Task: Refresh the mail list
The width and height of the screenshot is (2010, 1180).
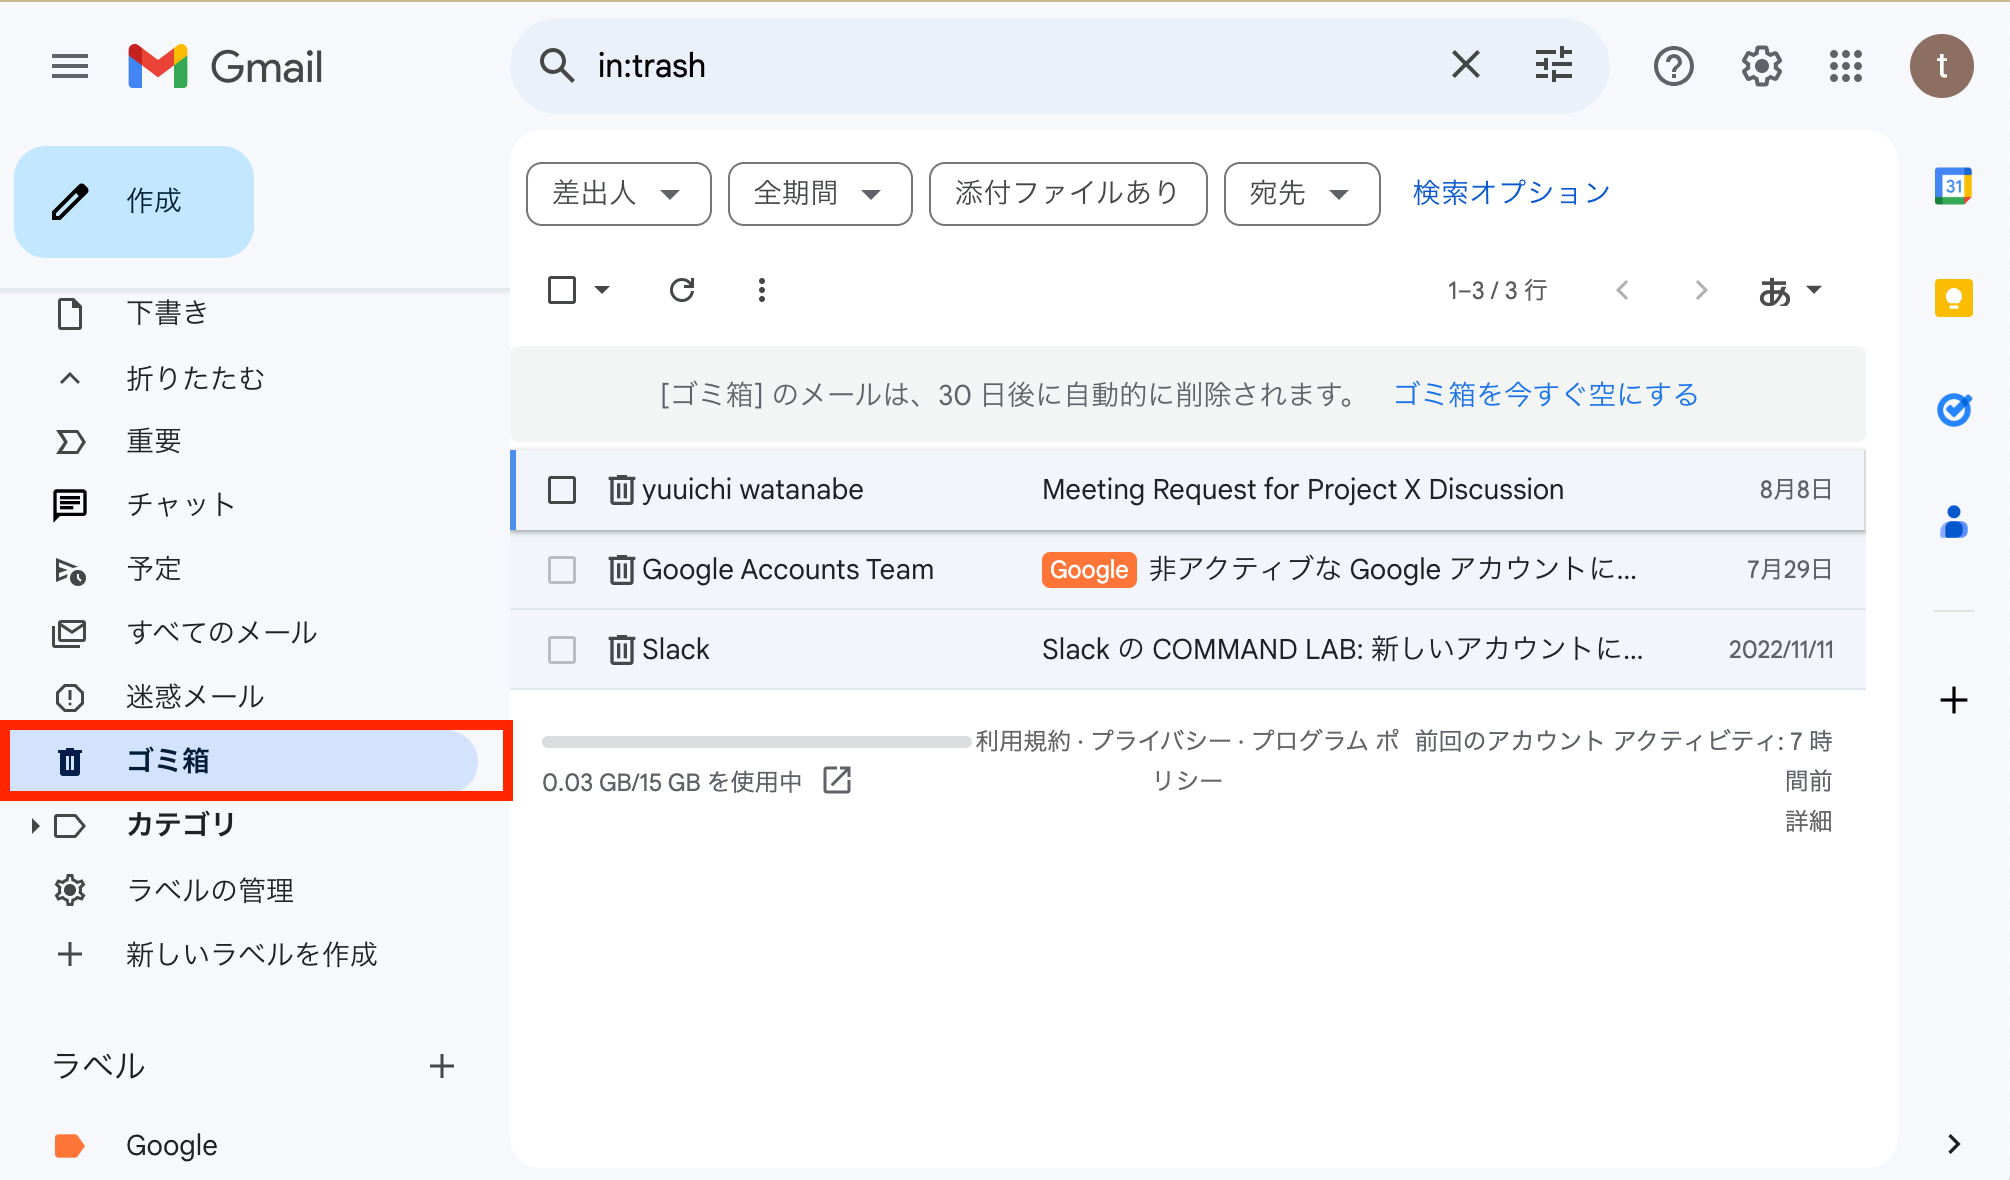Action: [x=682, y=290]
